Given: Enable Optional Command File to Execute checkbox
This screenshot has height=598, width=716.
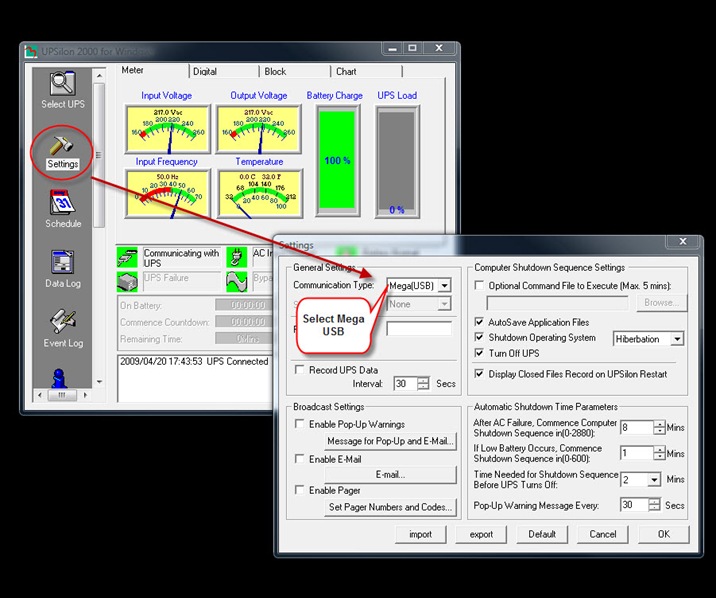Looking at the screenshot, I should click(x=479, y=285).
